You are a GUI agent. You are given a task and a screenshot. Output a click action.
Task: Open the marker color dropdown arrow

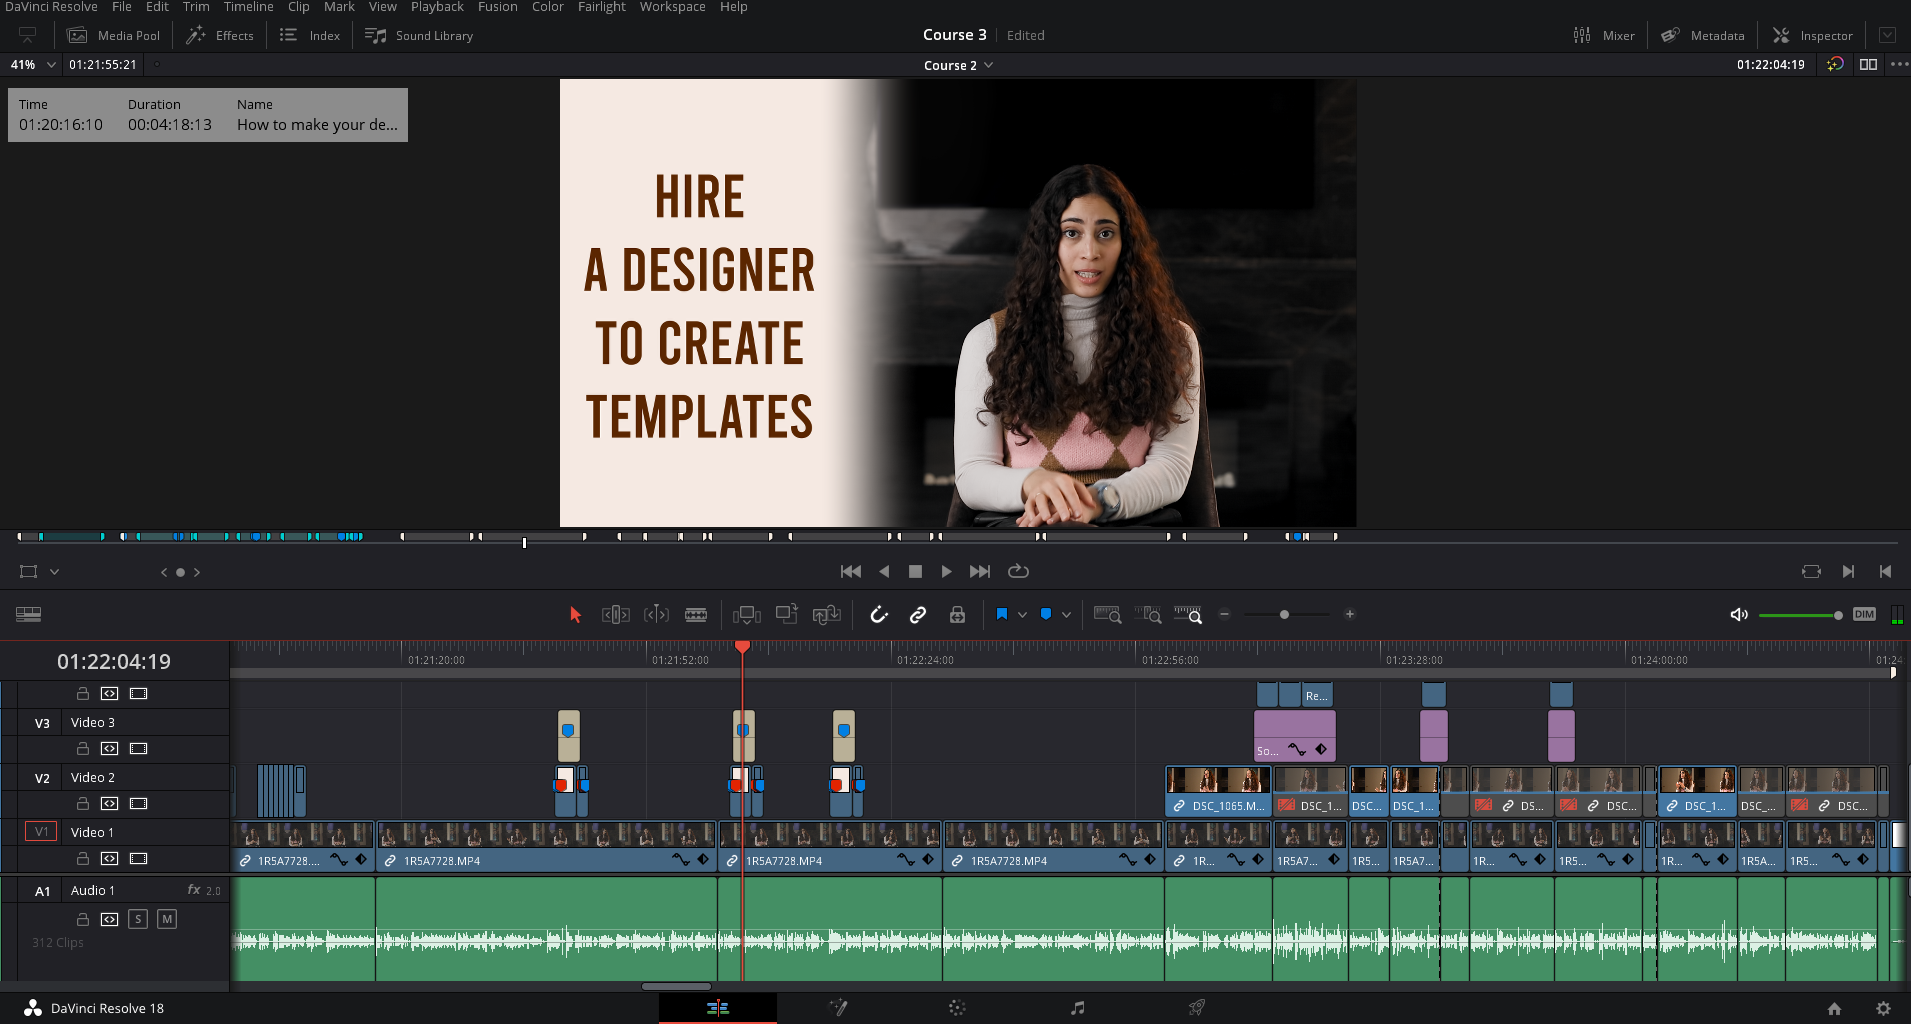tap(1066, 615)
